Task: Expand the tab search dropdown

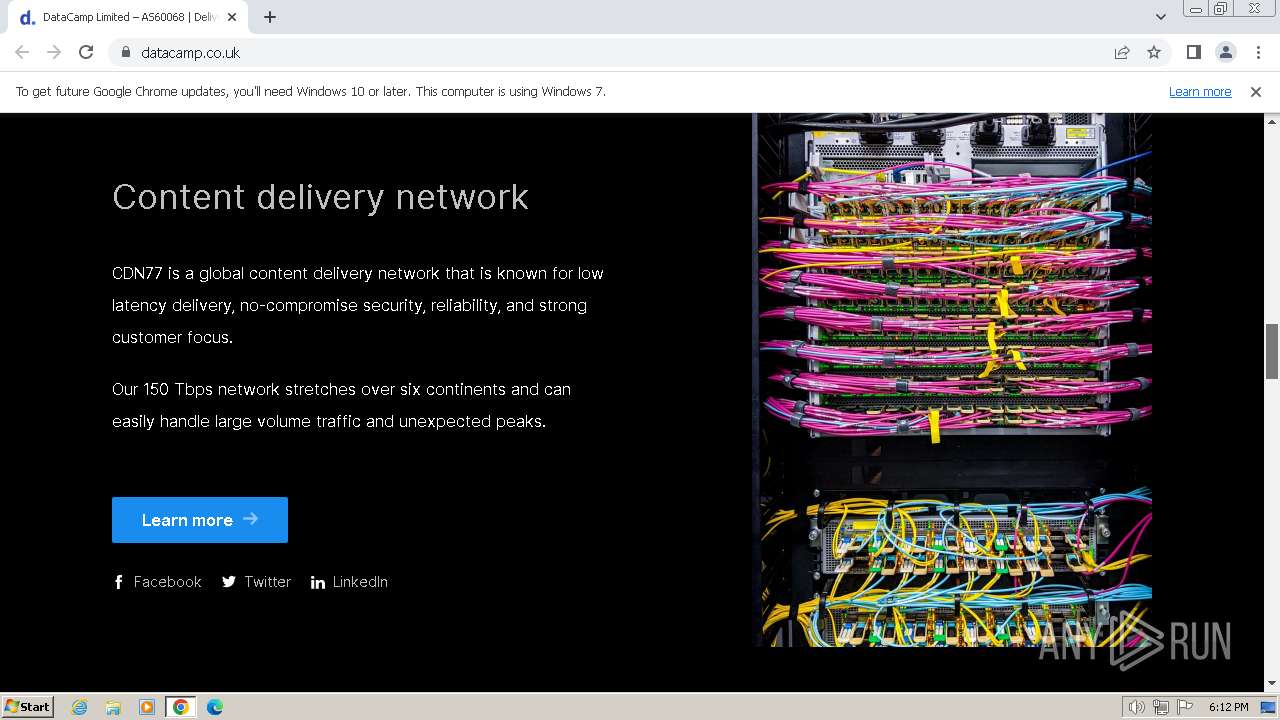Action: pos(1160,17)
